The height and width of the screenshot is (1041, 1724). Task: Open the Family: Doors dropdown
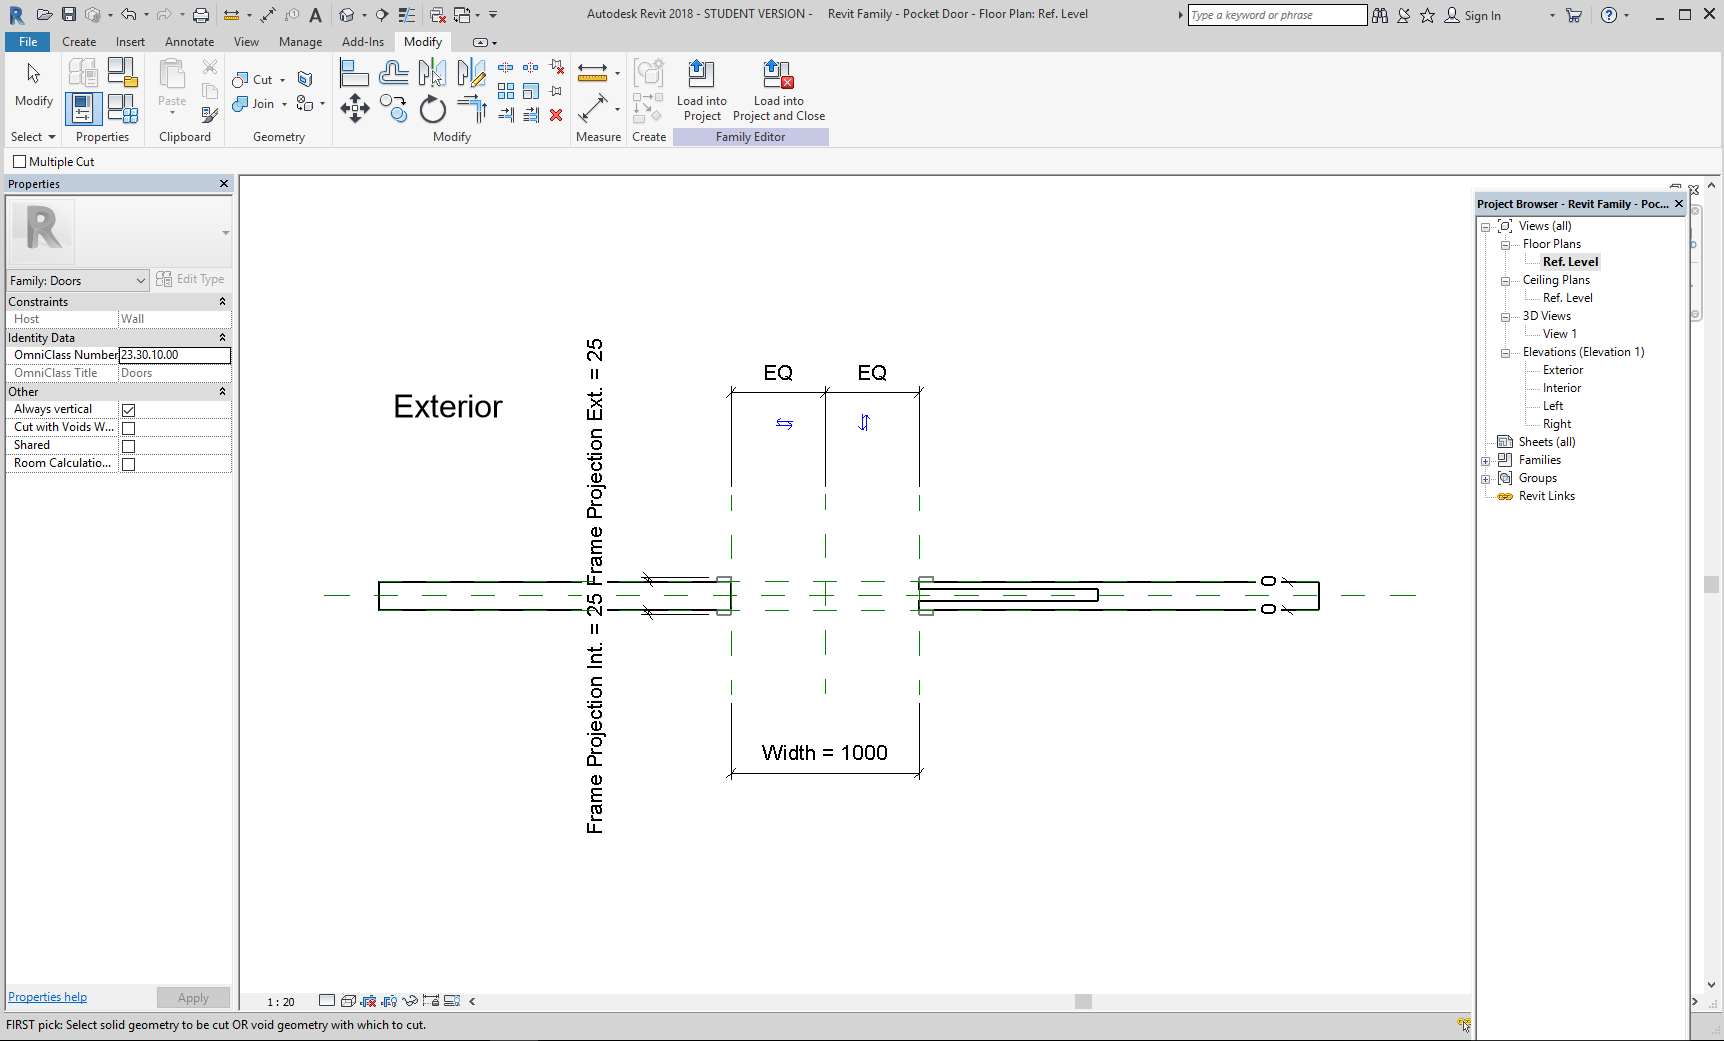tap(77, 281)
